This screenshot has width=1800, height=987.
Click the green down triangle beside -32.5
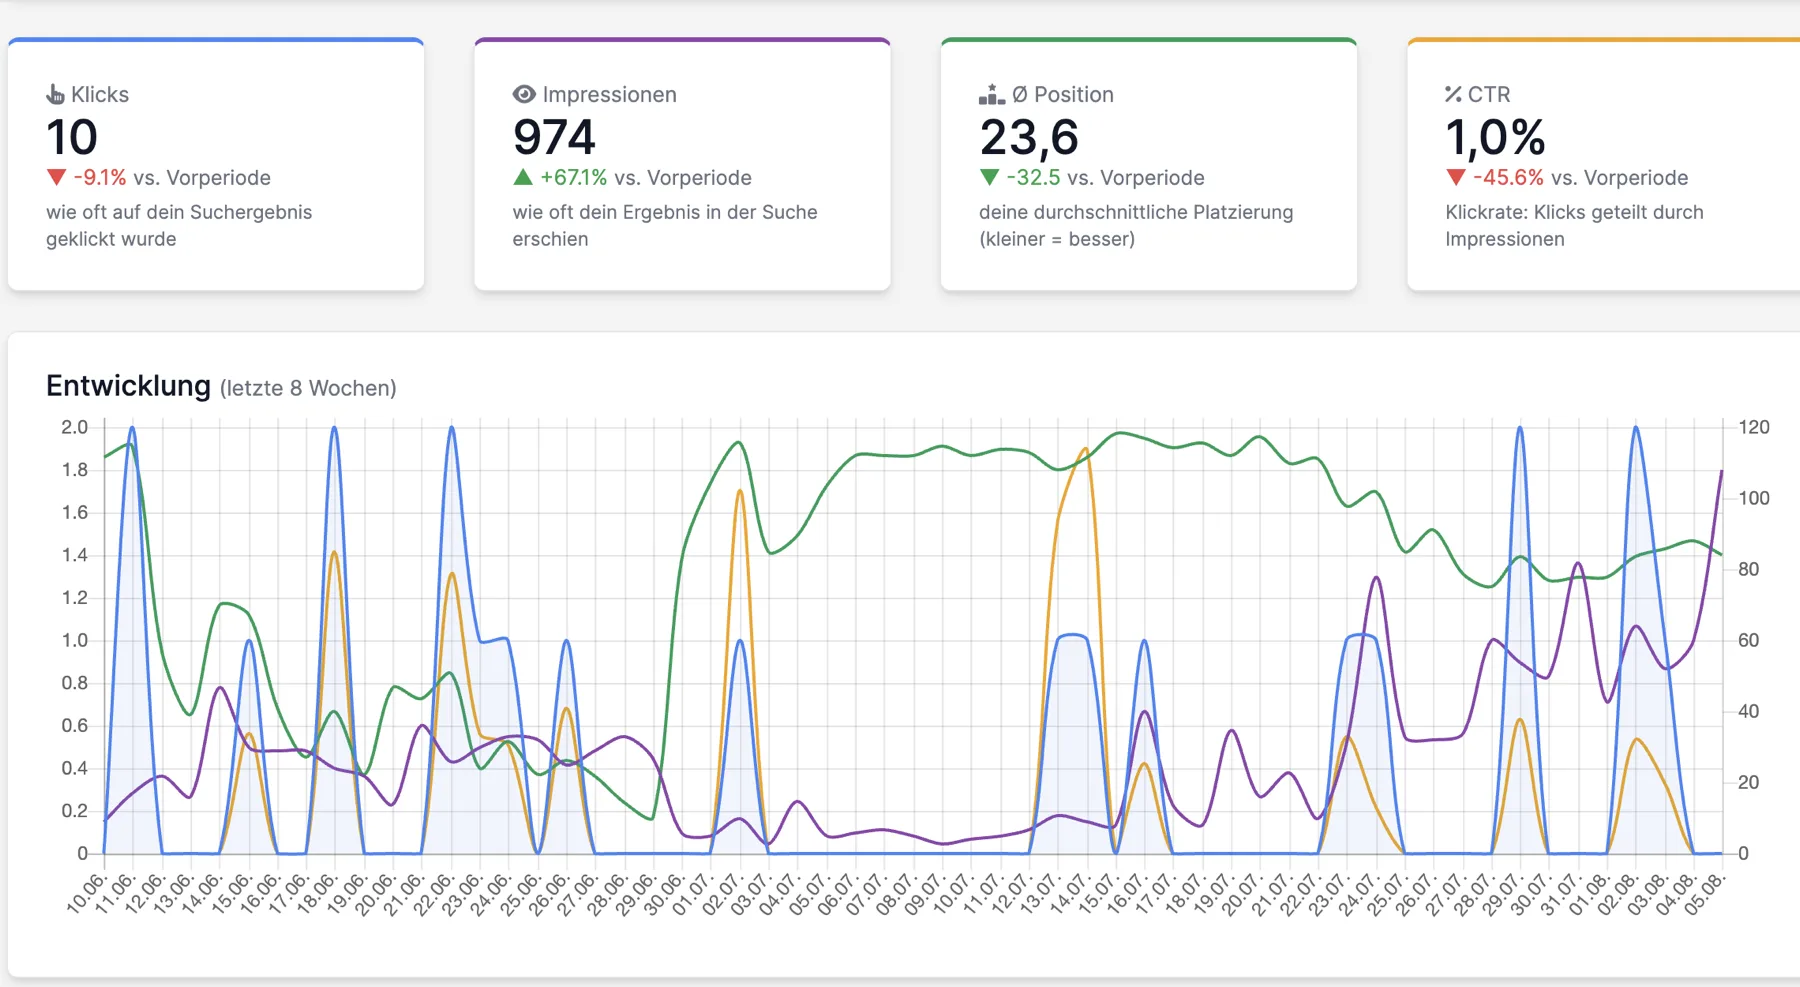point(989,177)
